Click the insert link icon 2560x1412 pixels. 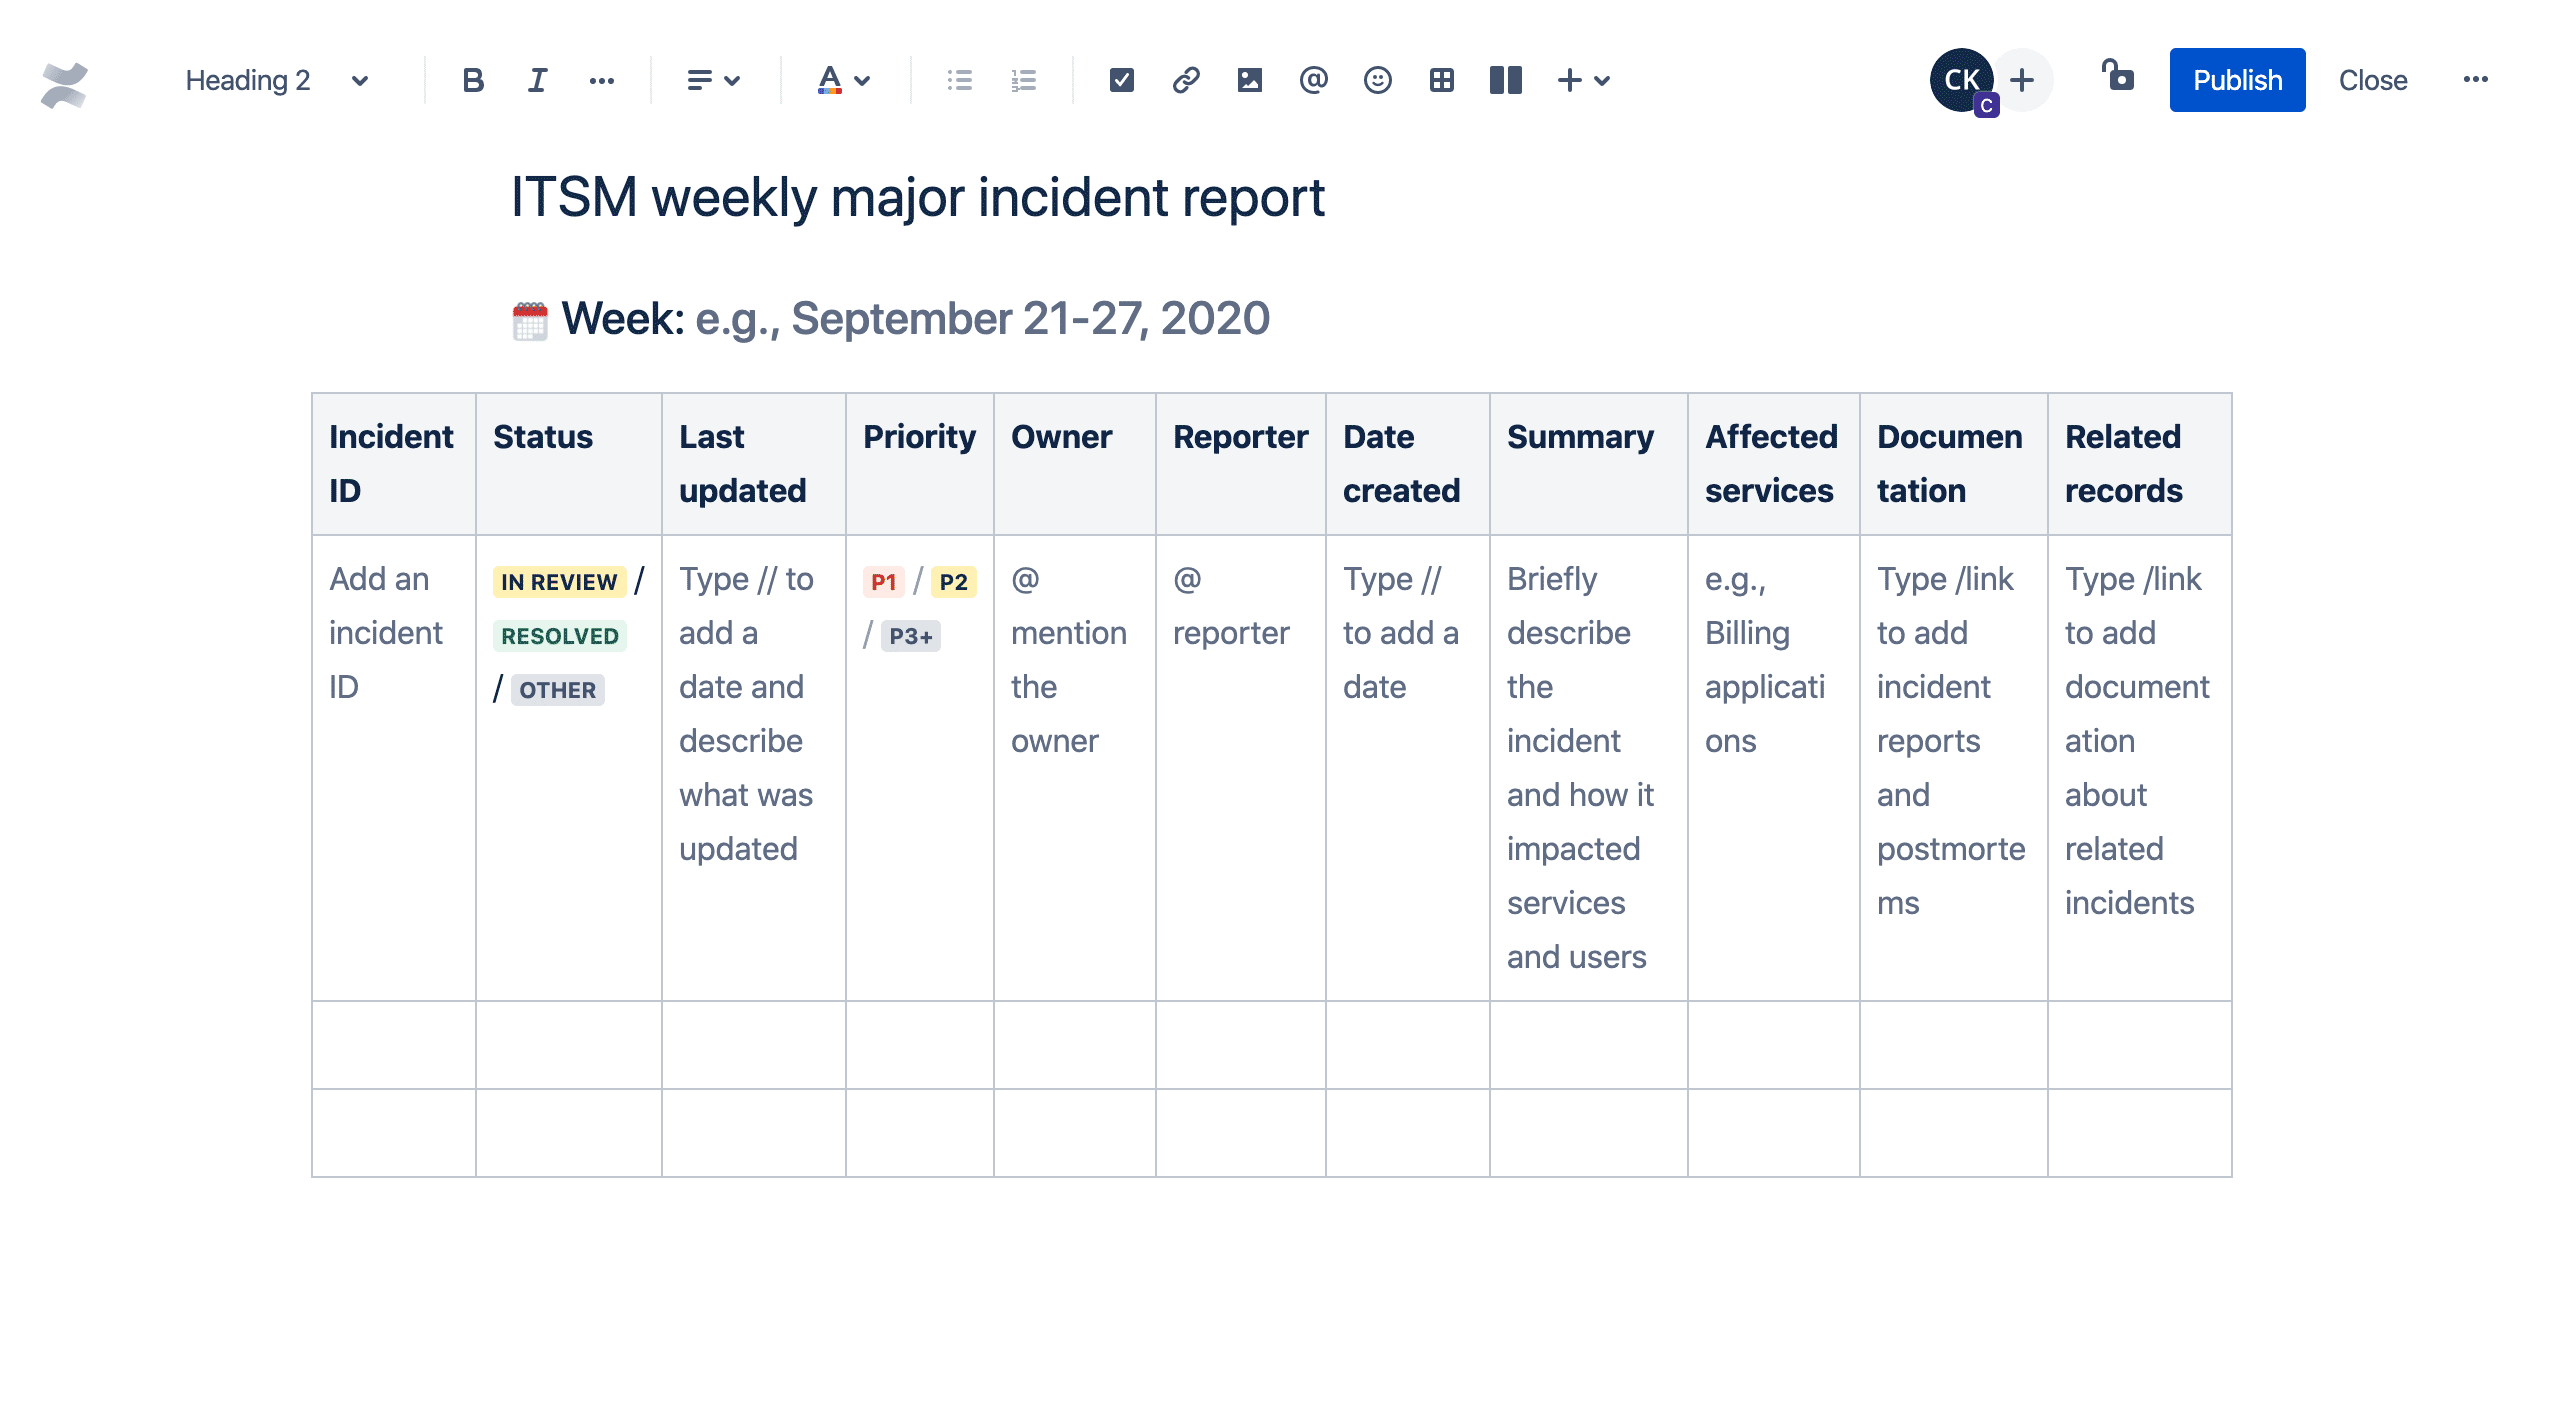[x=1185, y=80]
